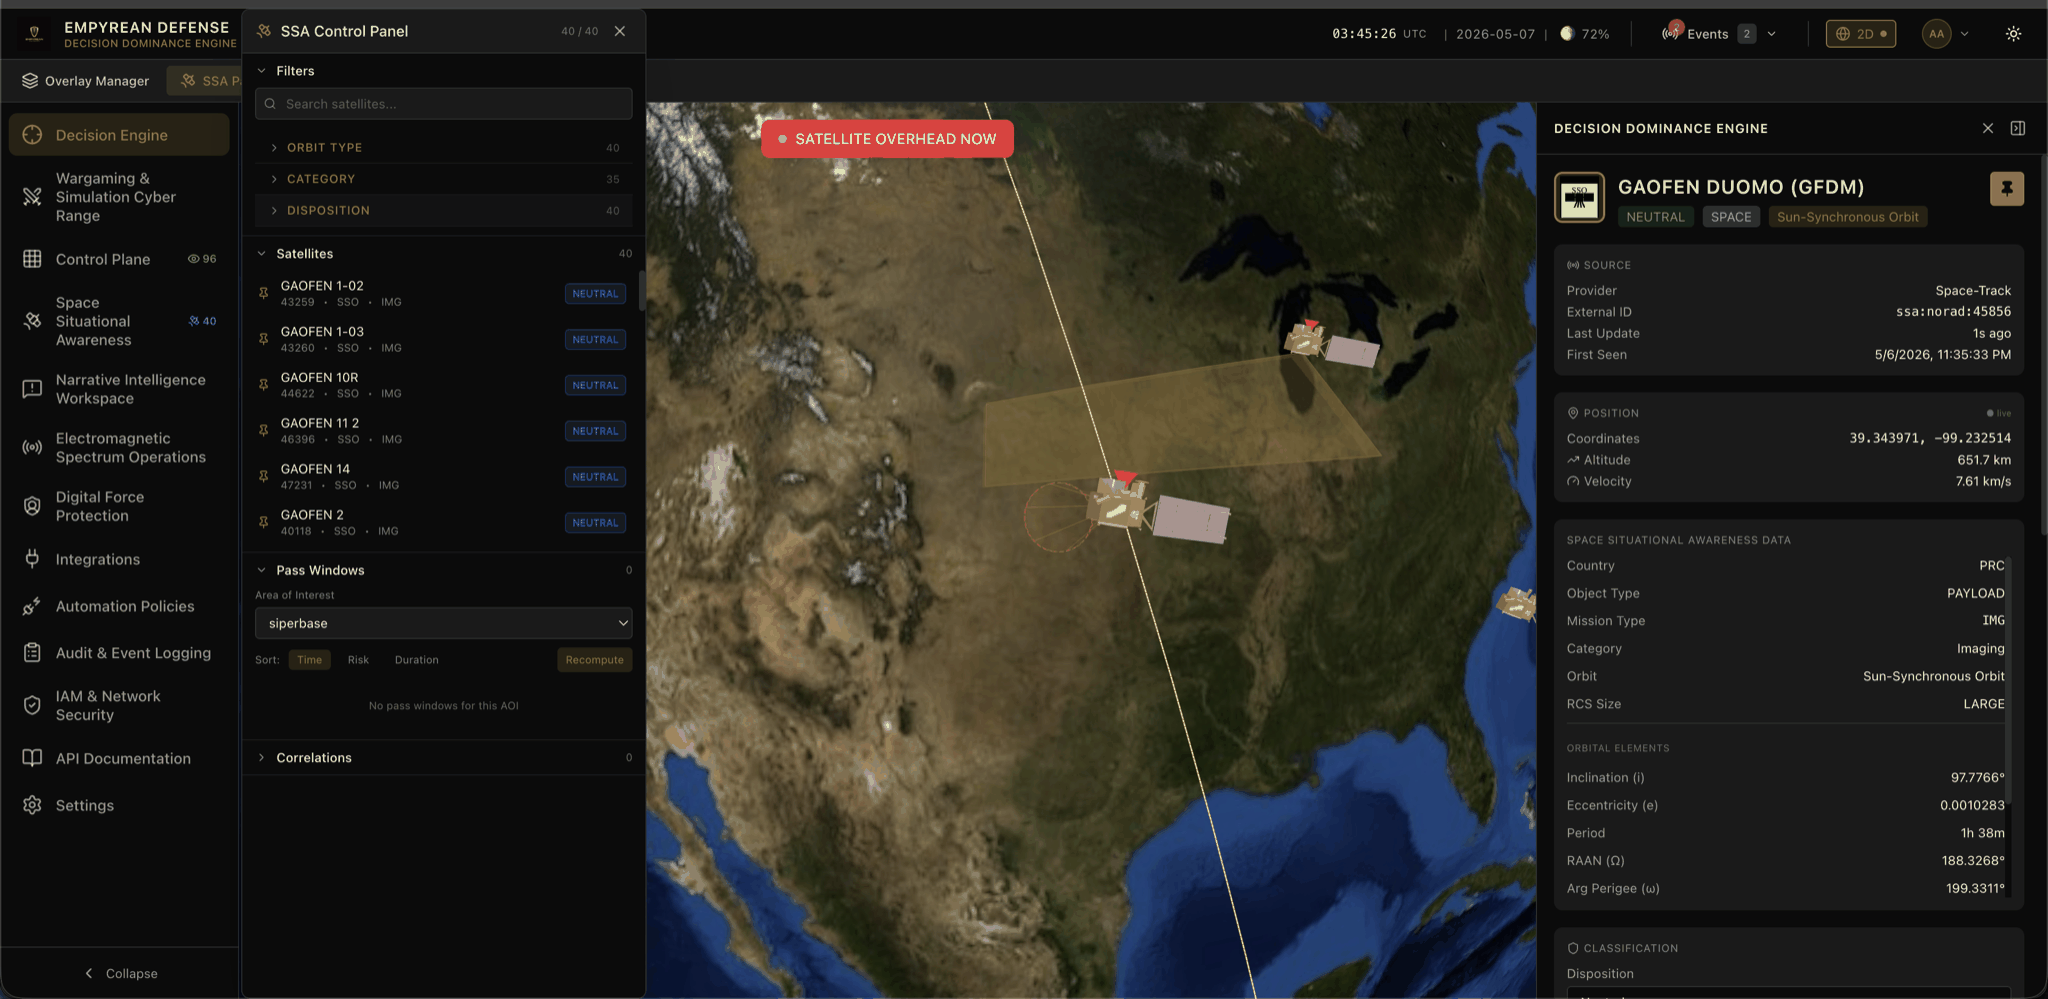2048x999 pixels.
Task: Open Space Situational Awareness section
Action: click(119, 321)
